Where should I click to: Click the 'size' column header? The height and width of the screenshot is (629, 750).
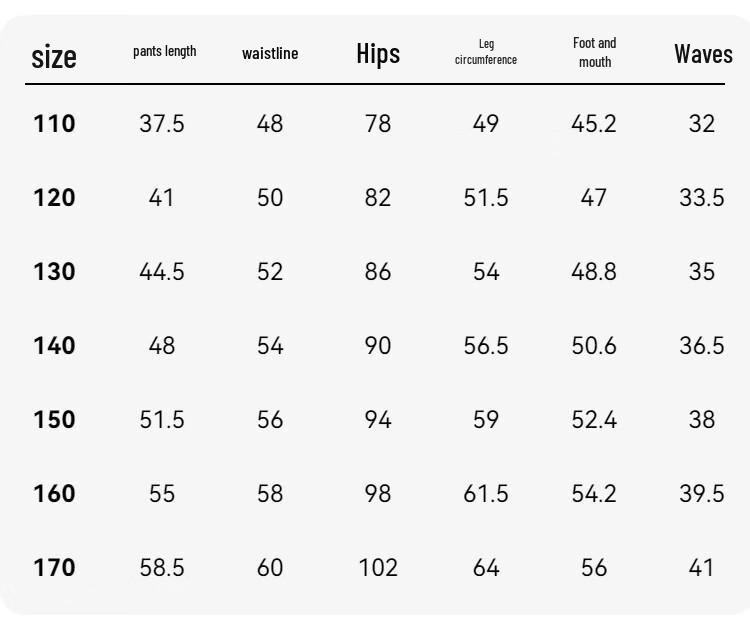[x=54, y=57]
